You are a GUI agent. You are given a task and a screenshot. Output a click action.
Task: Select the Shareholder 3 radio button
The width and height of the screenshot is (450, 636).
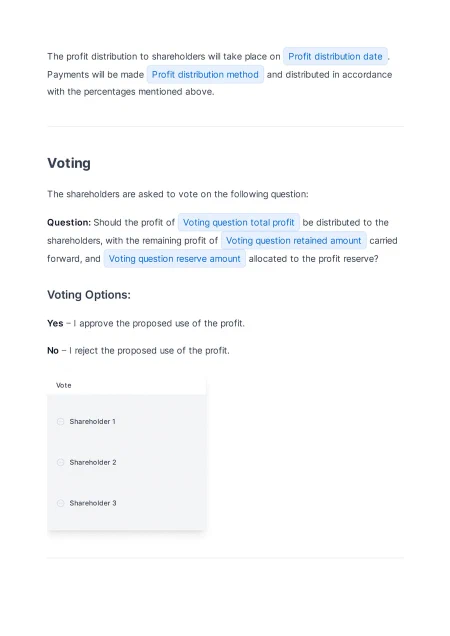[60, 503]
